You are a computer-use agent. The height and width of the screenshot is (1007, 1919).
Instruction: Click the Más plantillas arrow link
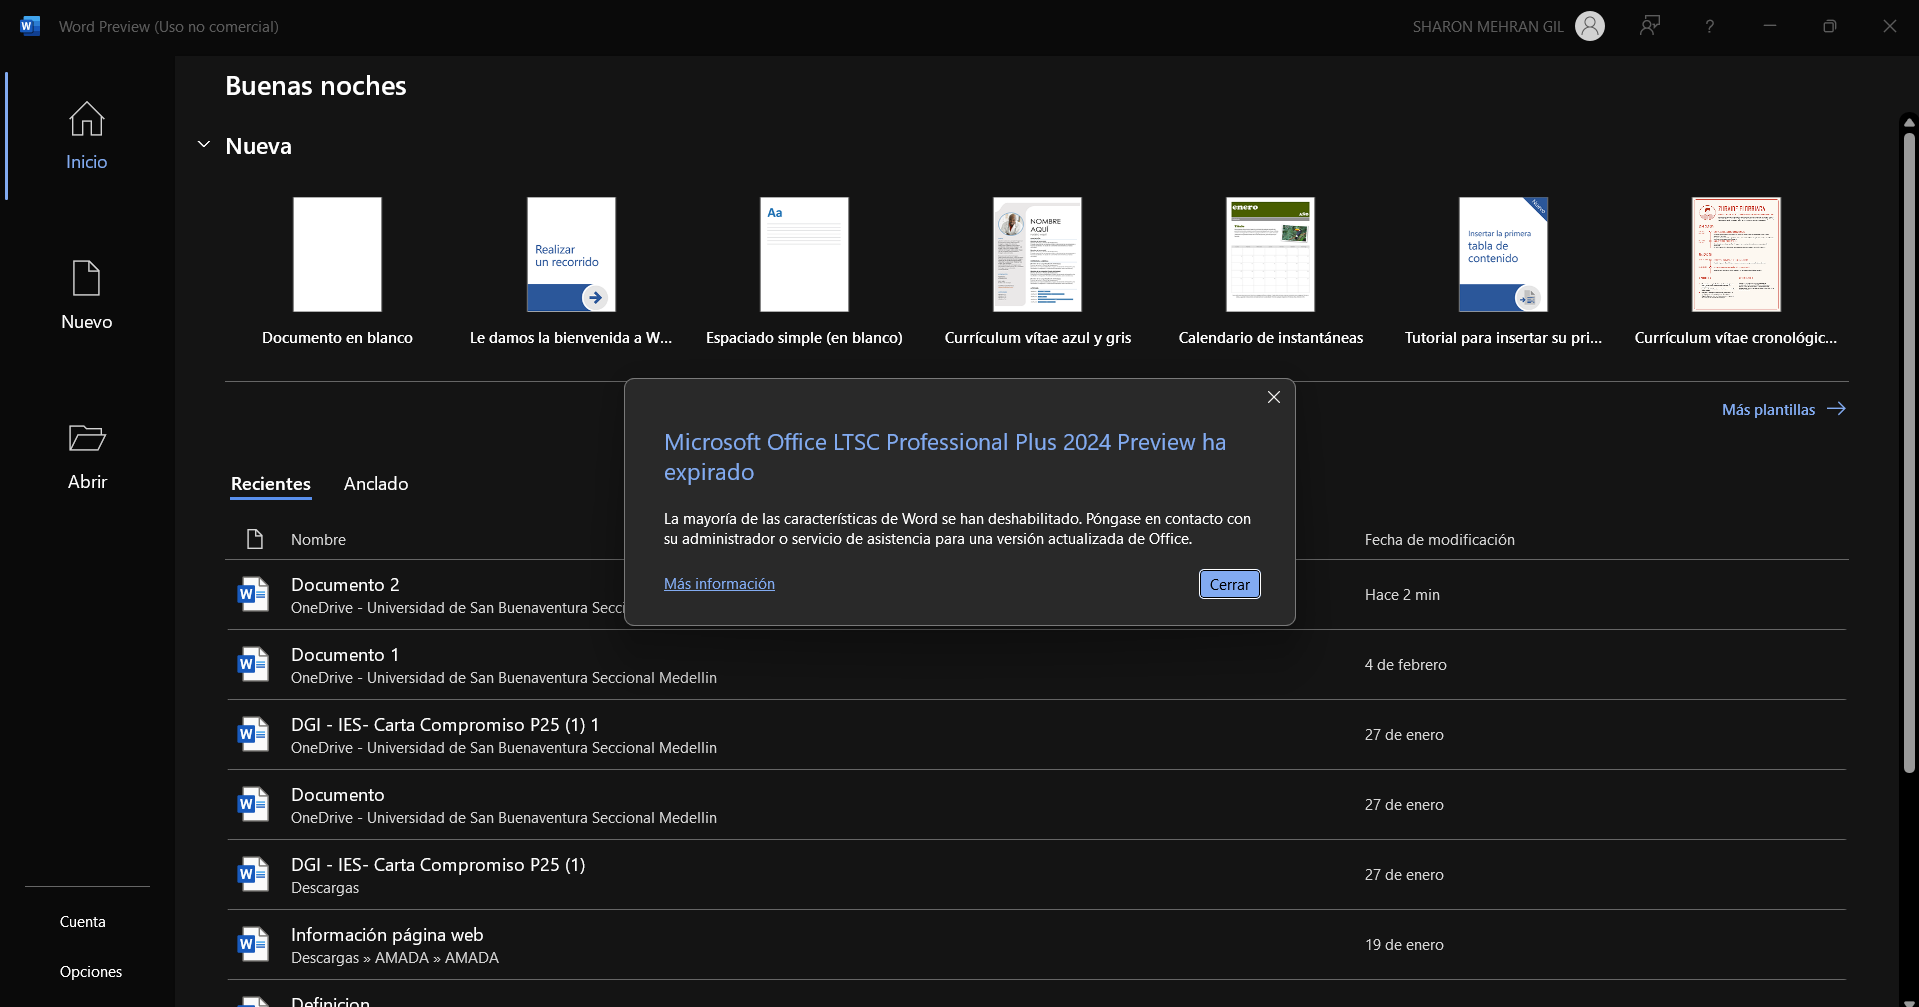pos(1783,409)
